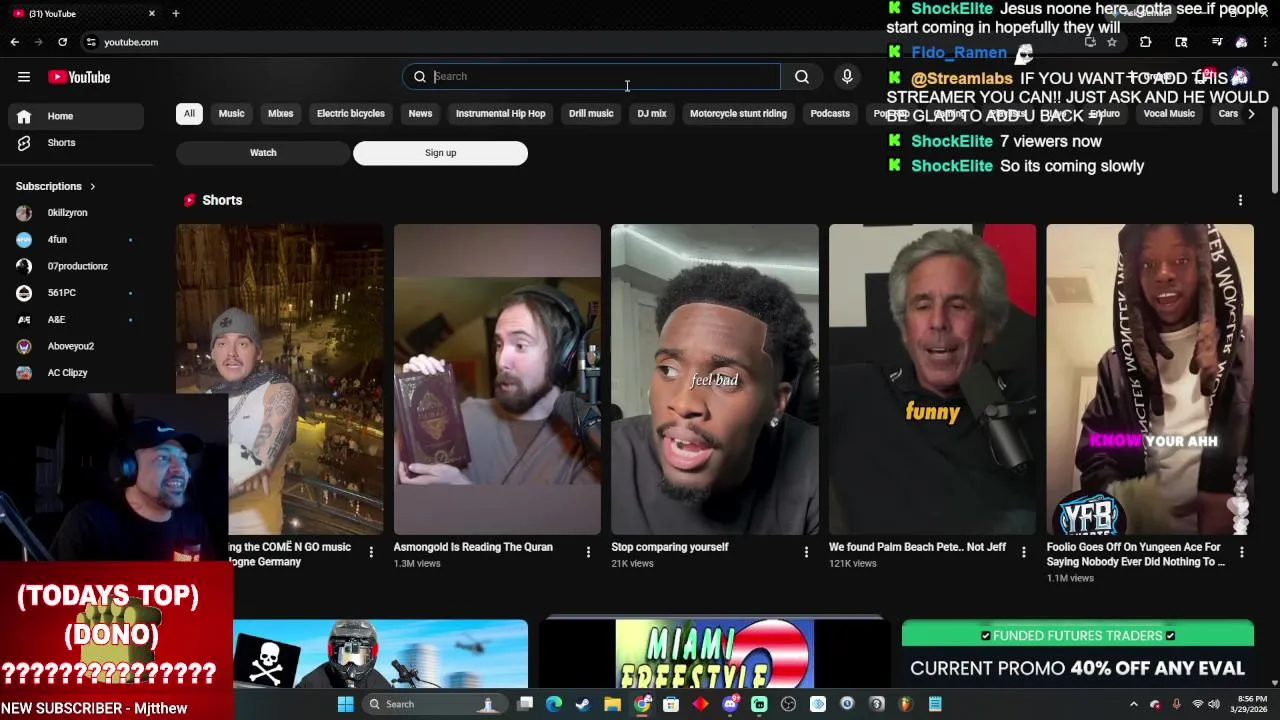Click the Watch button
This screenshot has width=1280, height=720.
pos(263,153)
